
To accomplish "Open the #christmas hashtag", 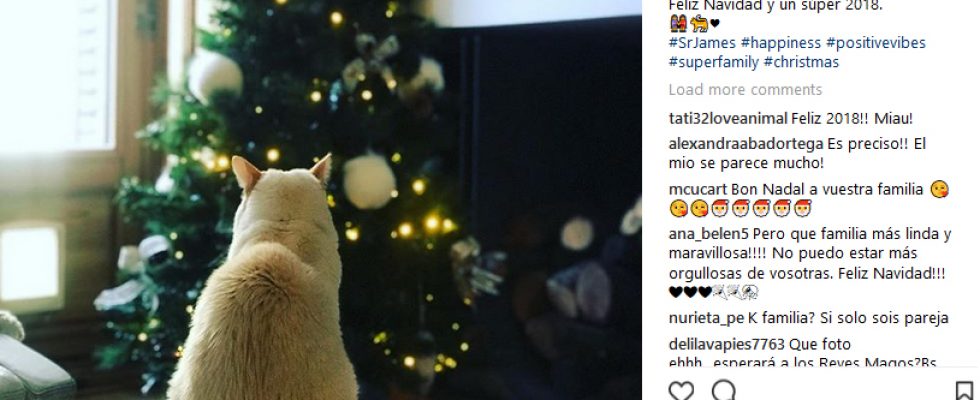I will [801, 62].
